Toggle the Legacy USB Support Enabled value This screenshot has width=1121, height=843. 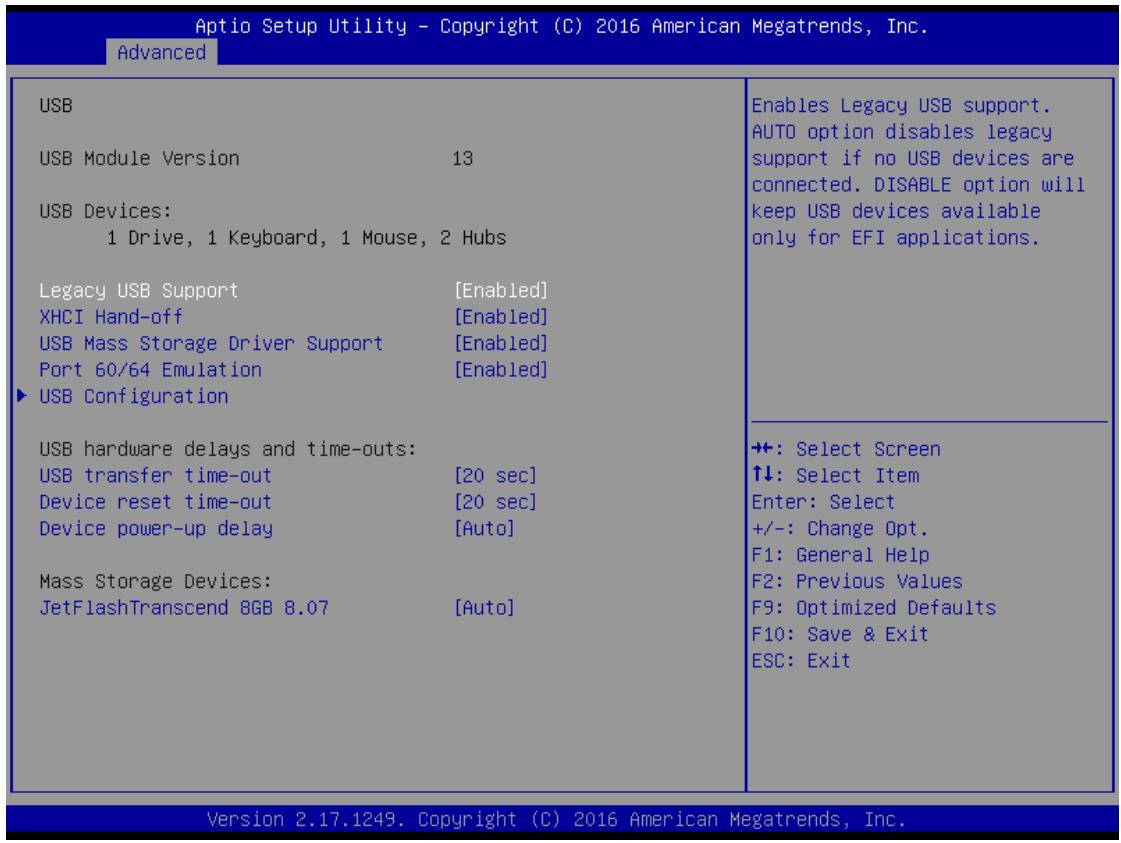coord(500,290)
